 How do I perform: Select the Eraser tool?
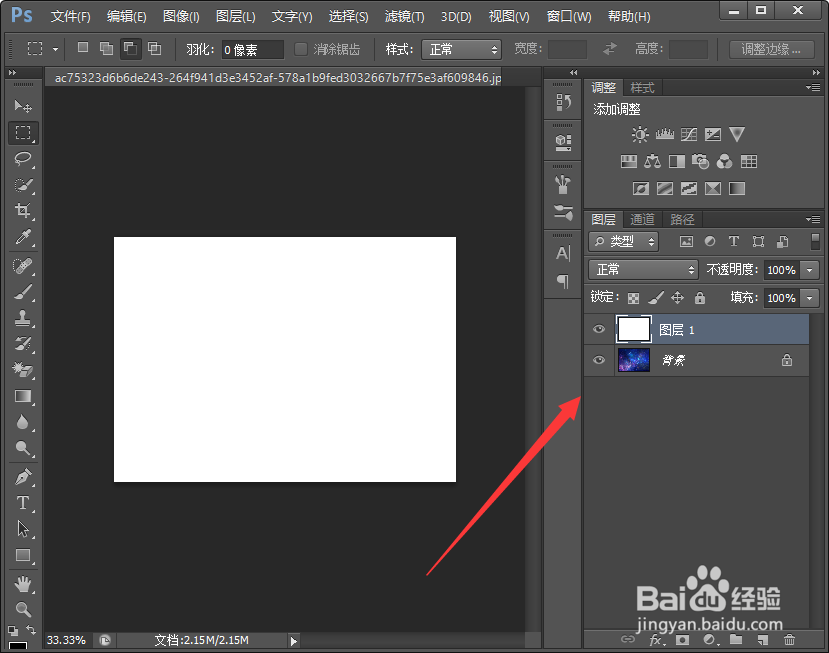point(23,370)
